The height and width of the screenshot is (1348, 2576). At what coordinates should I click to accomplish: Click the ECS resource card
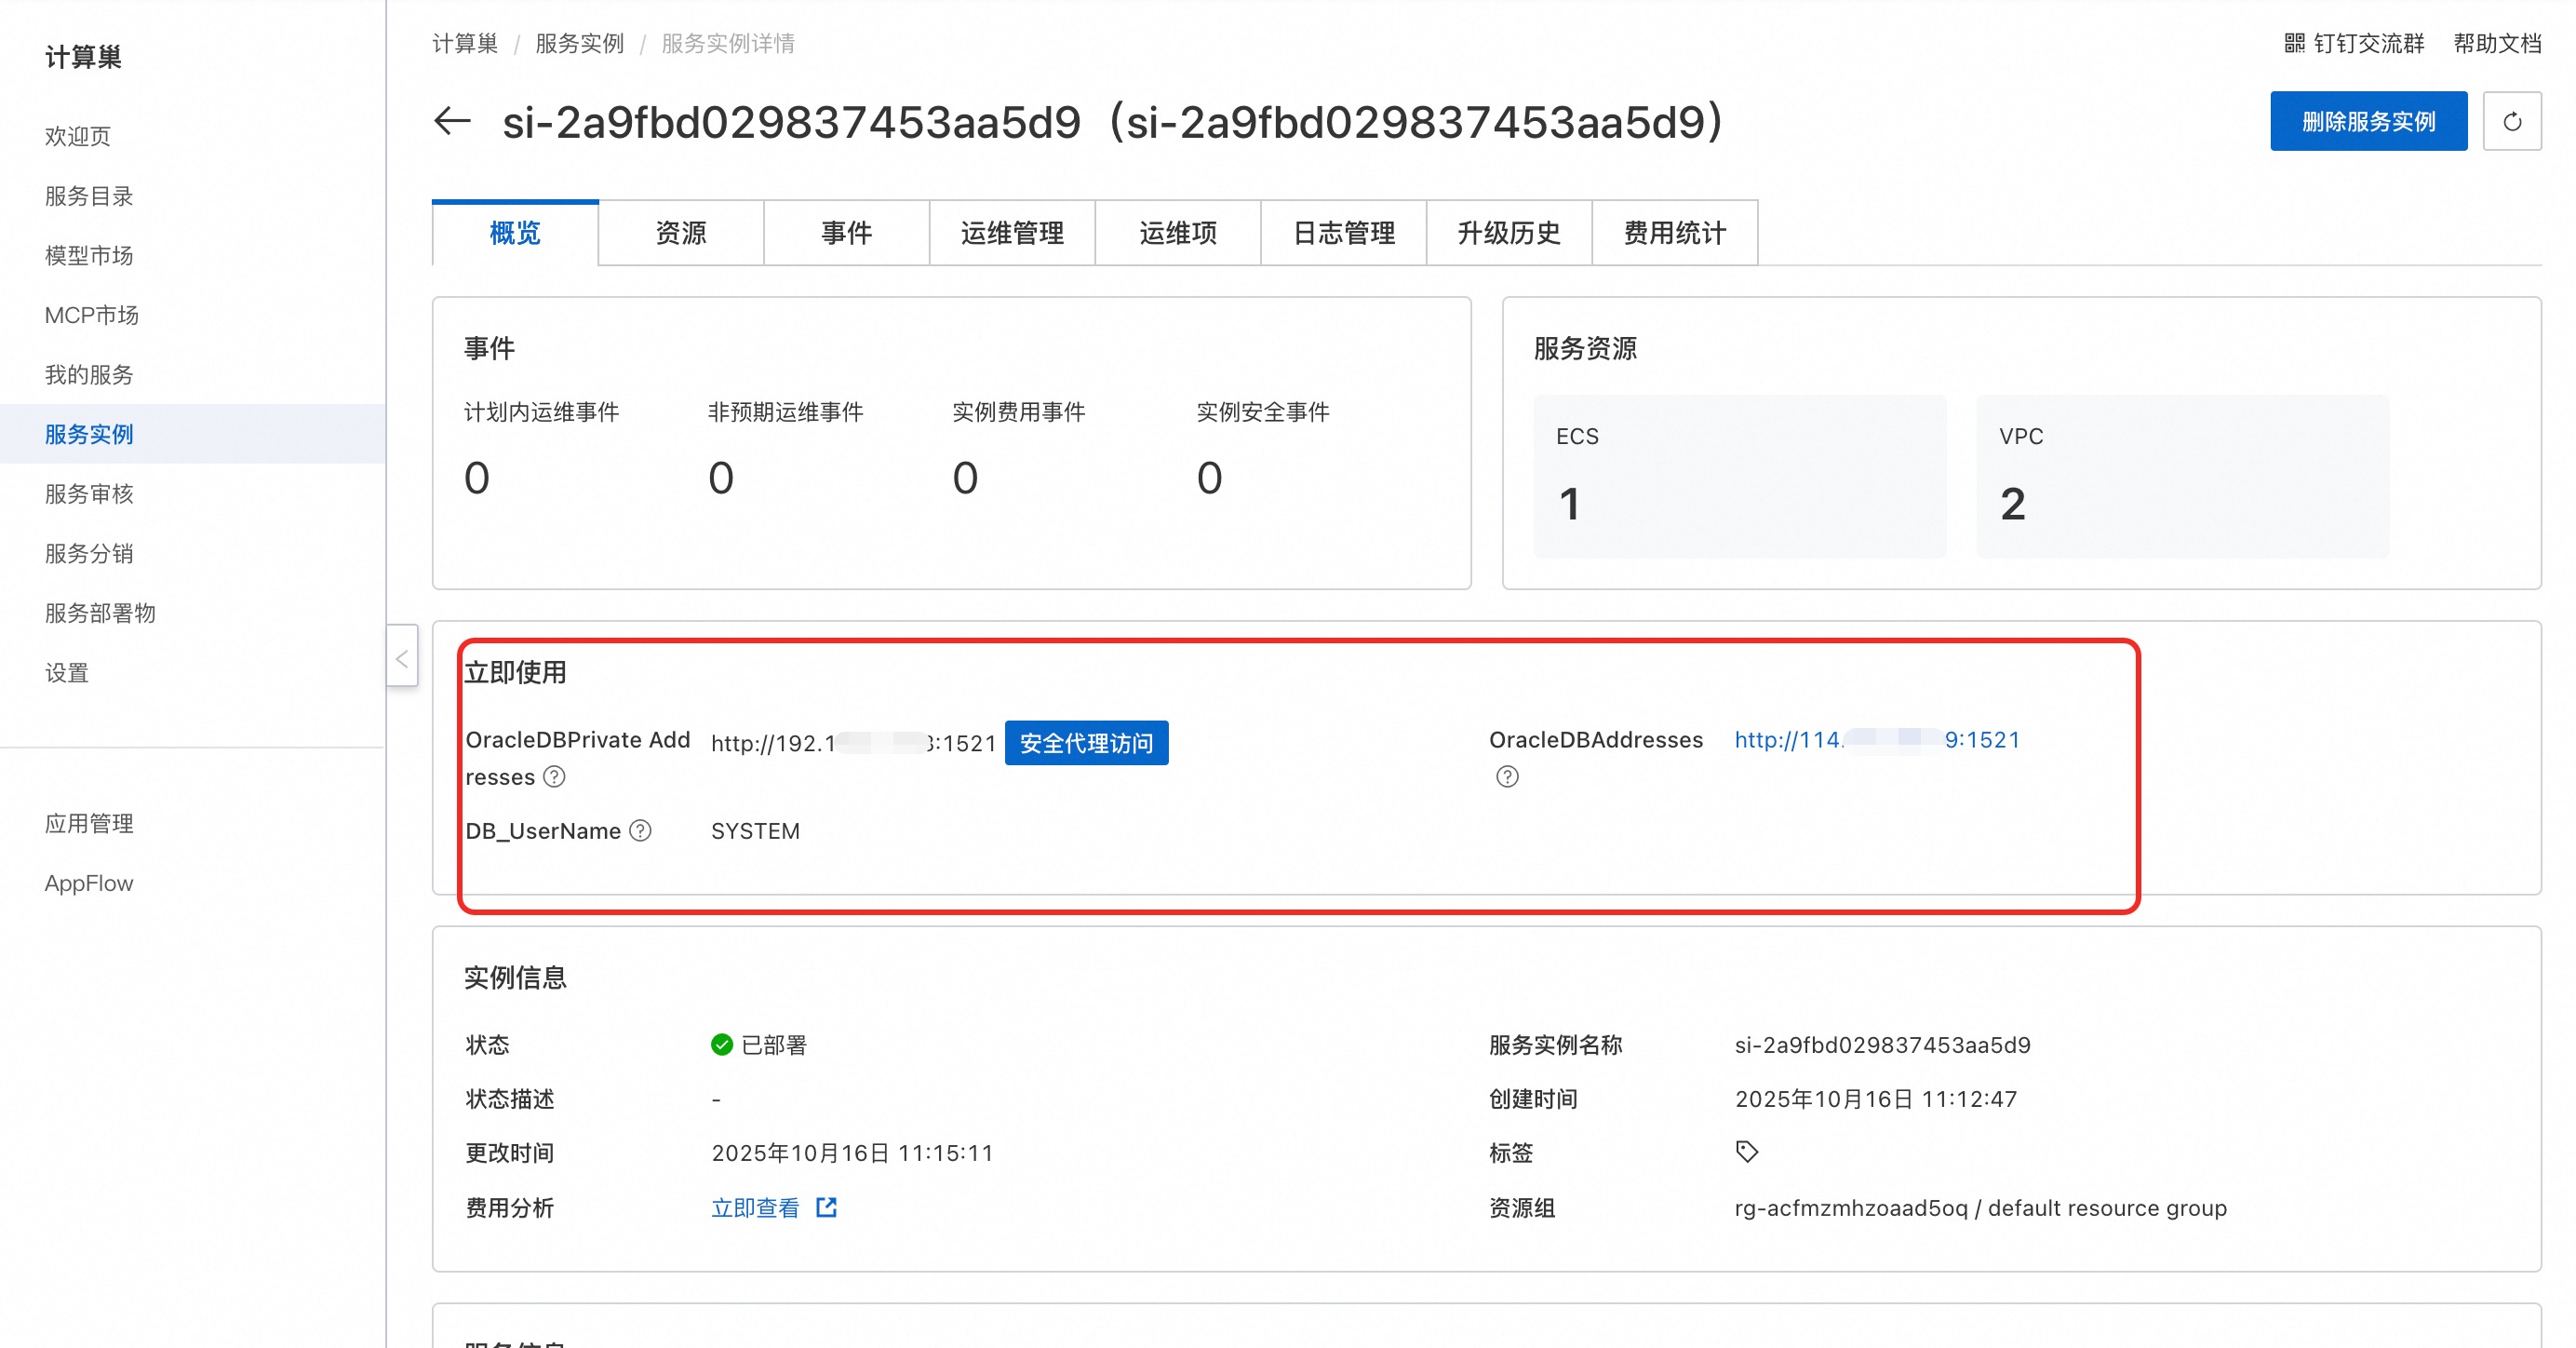[1739, 476]
